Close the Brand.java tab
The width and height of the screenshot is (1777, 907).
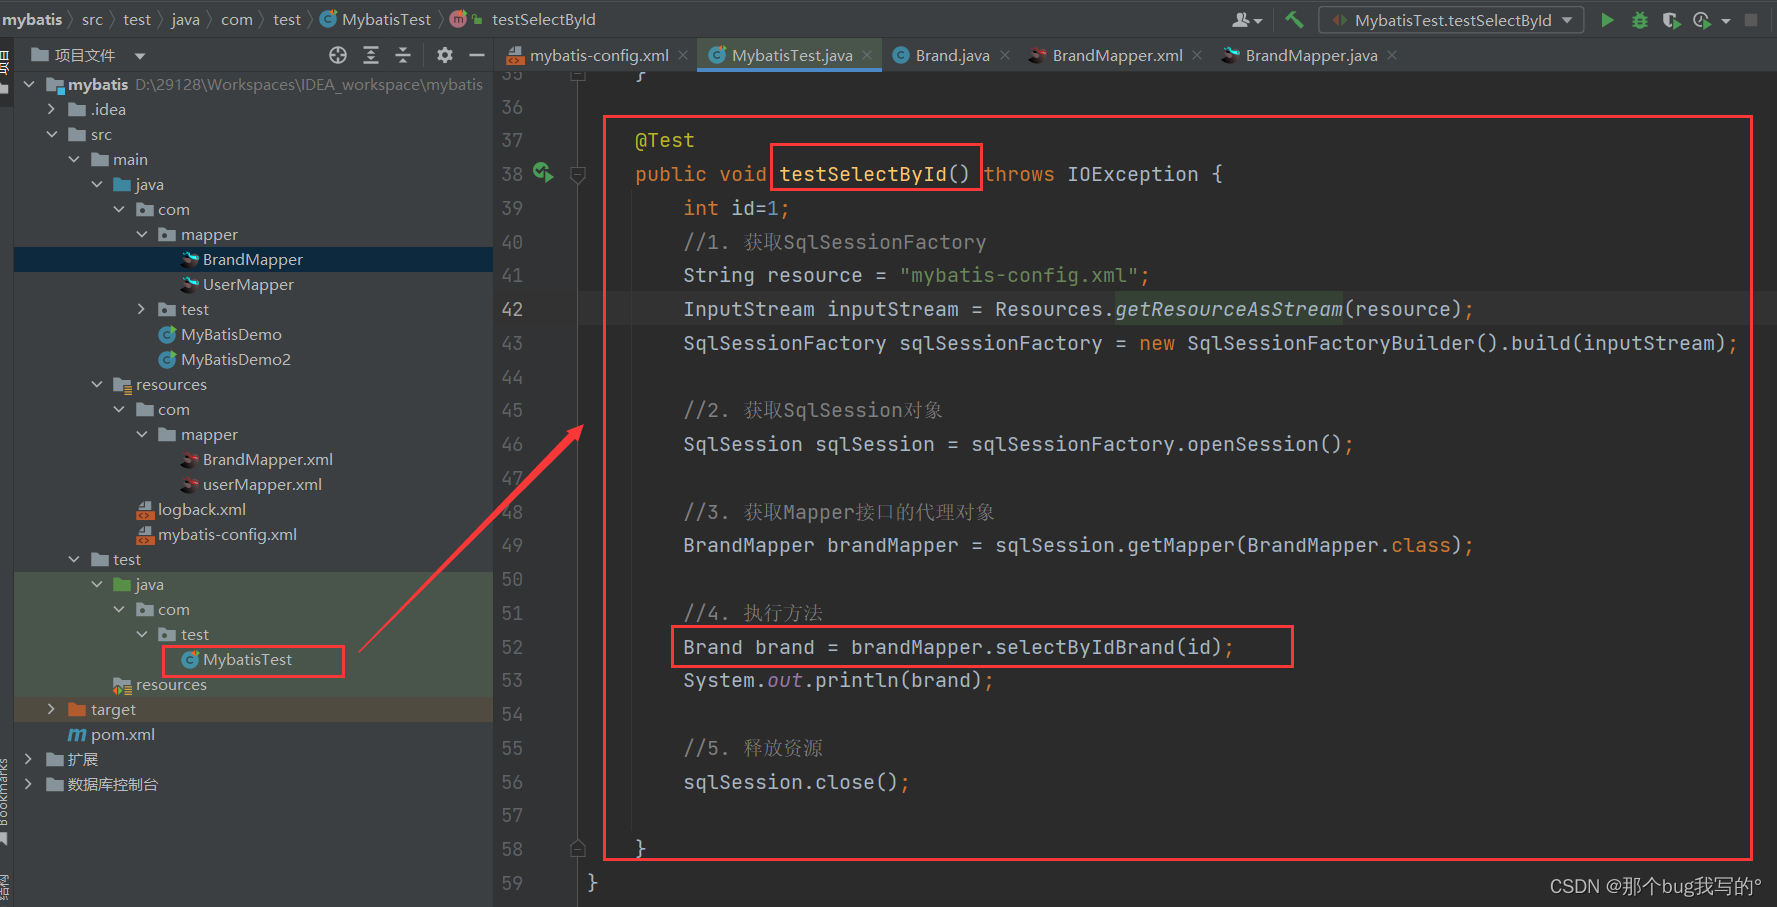click(x=1005, y=55)
